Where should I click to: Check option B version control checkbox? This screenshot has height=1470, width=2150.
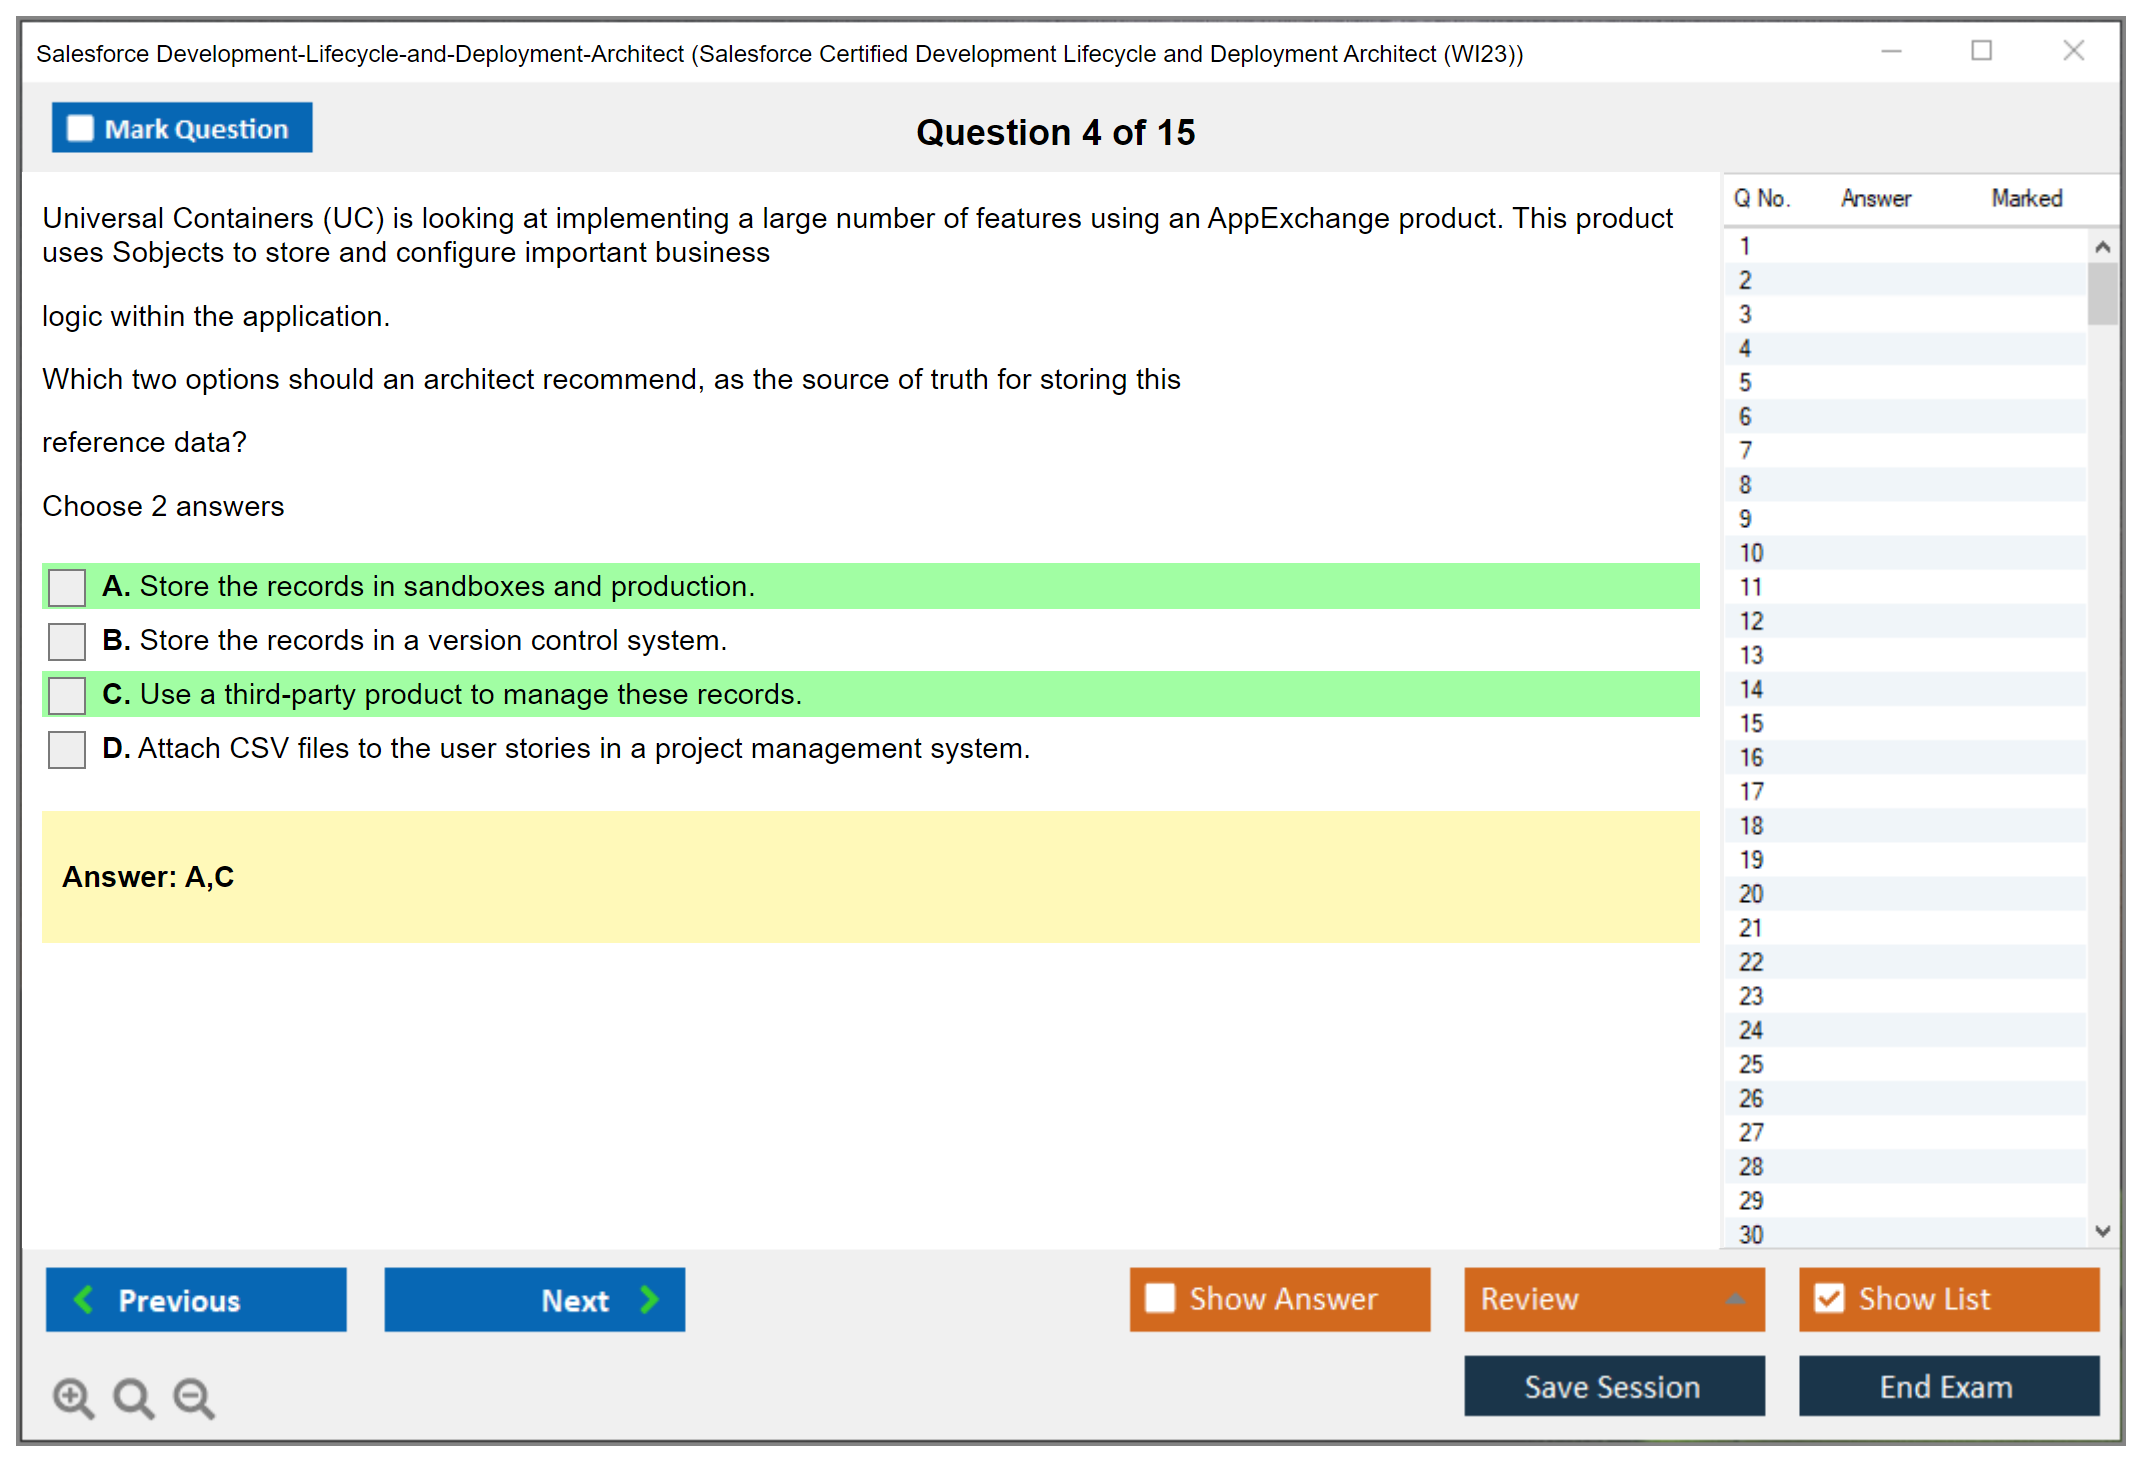point(67,641)
